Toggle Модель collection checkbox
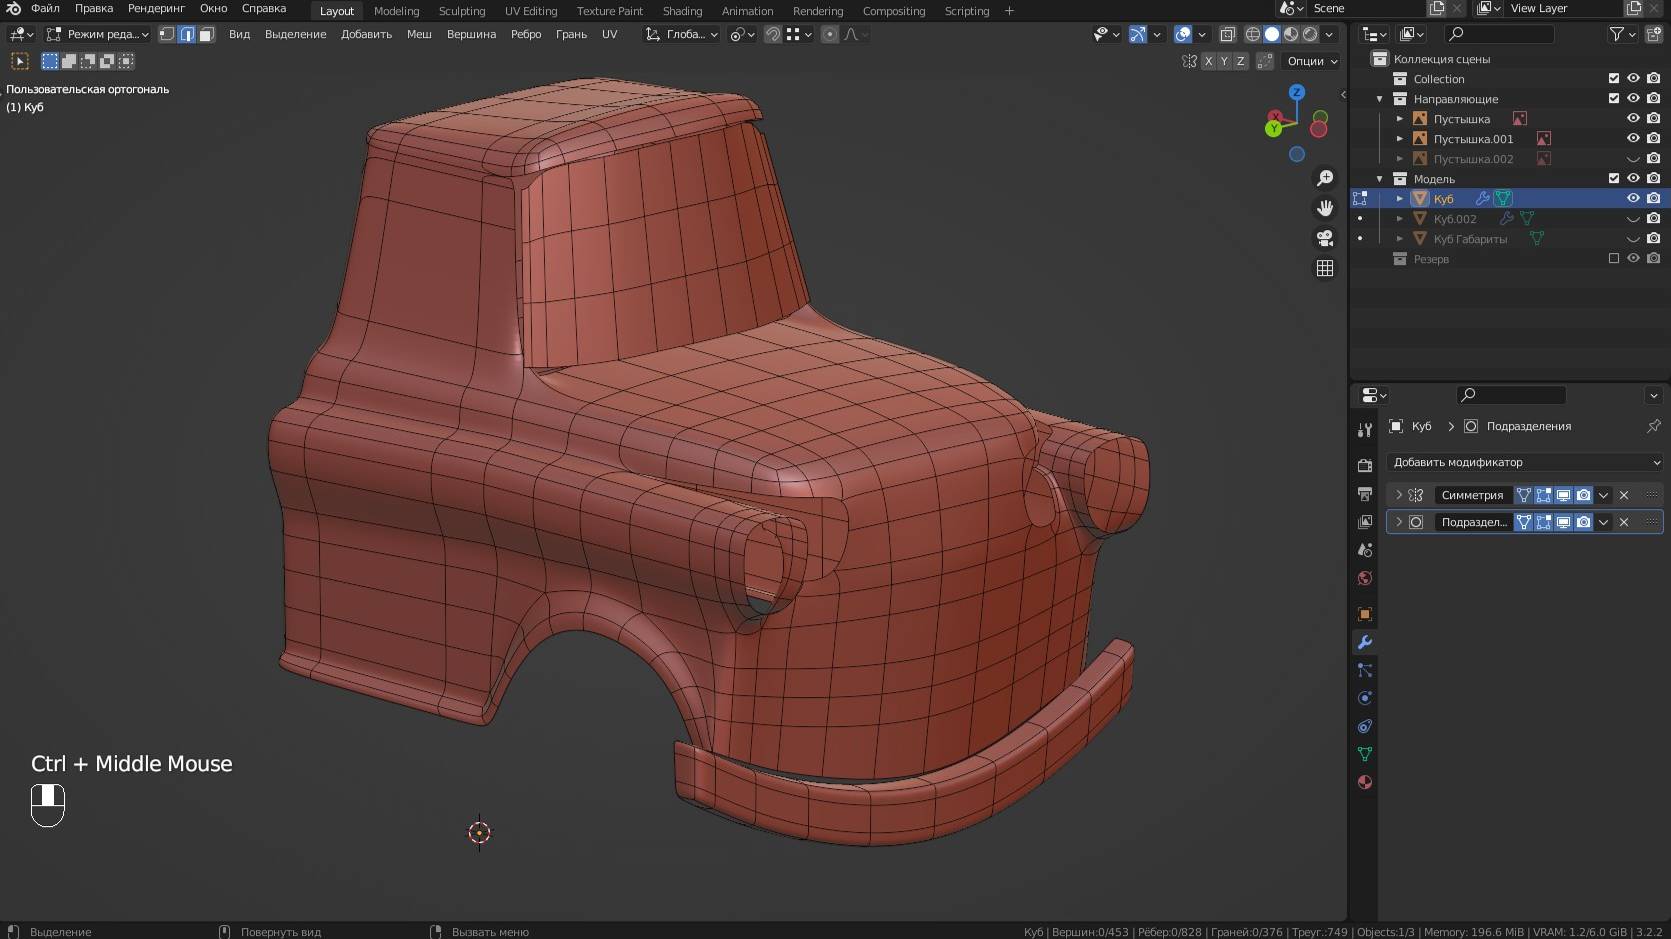This screenshot has width=1671, height=939. click(x=1613, y=178)
